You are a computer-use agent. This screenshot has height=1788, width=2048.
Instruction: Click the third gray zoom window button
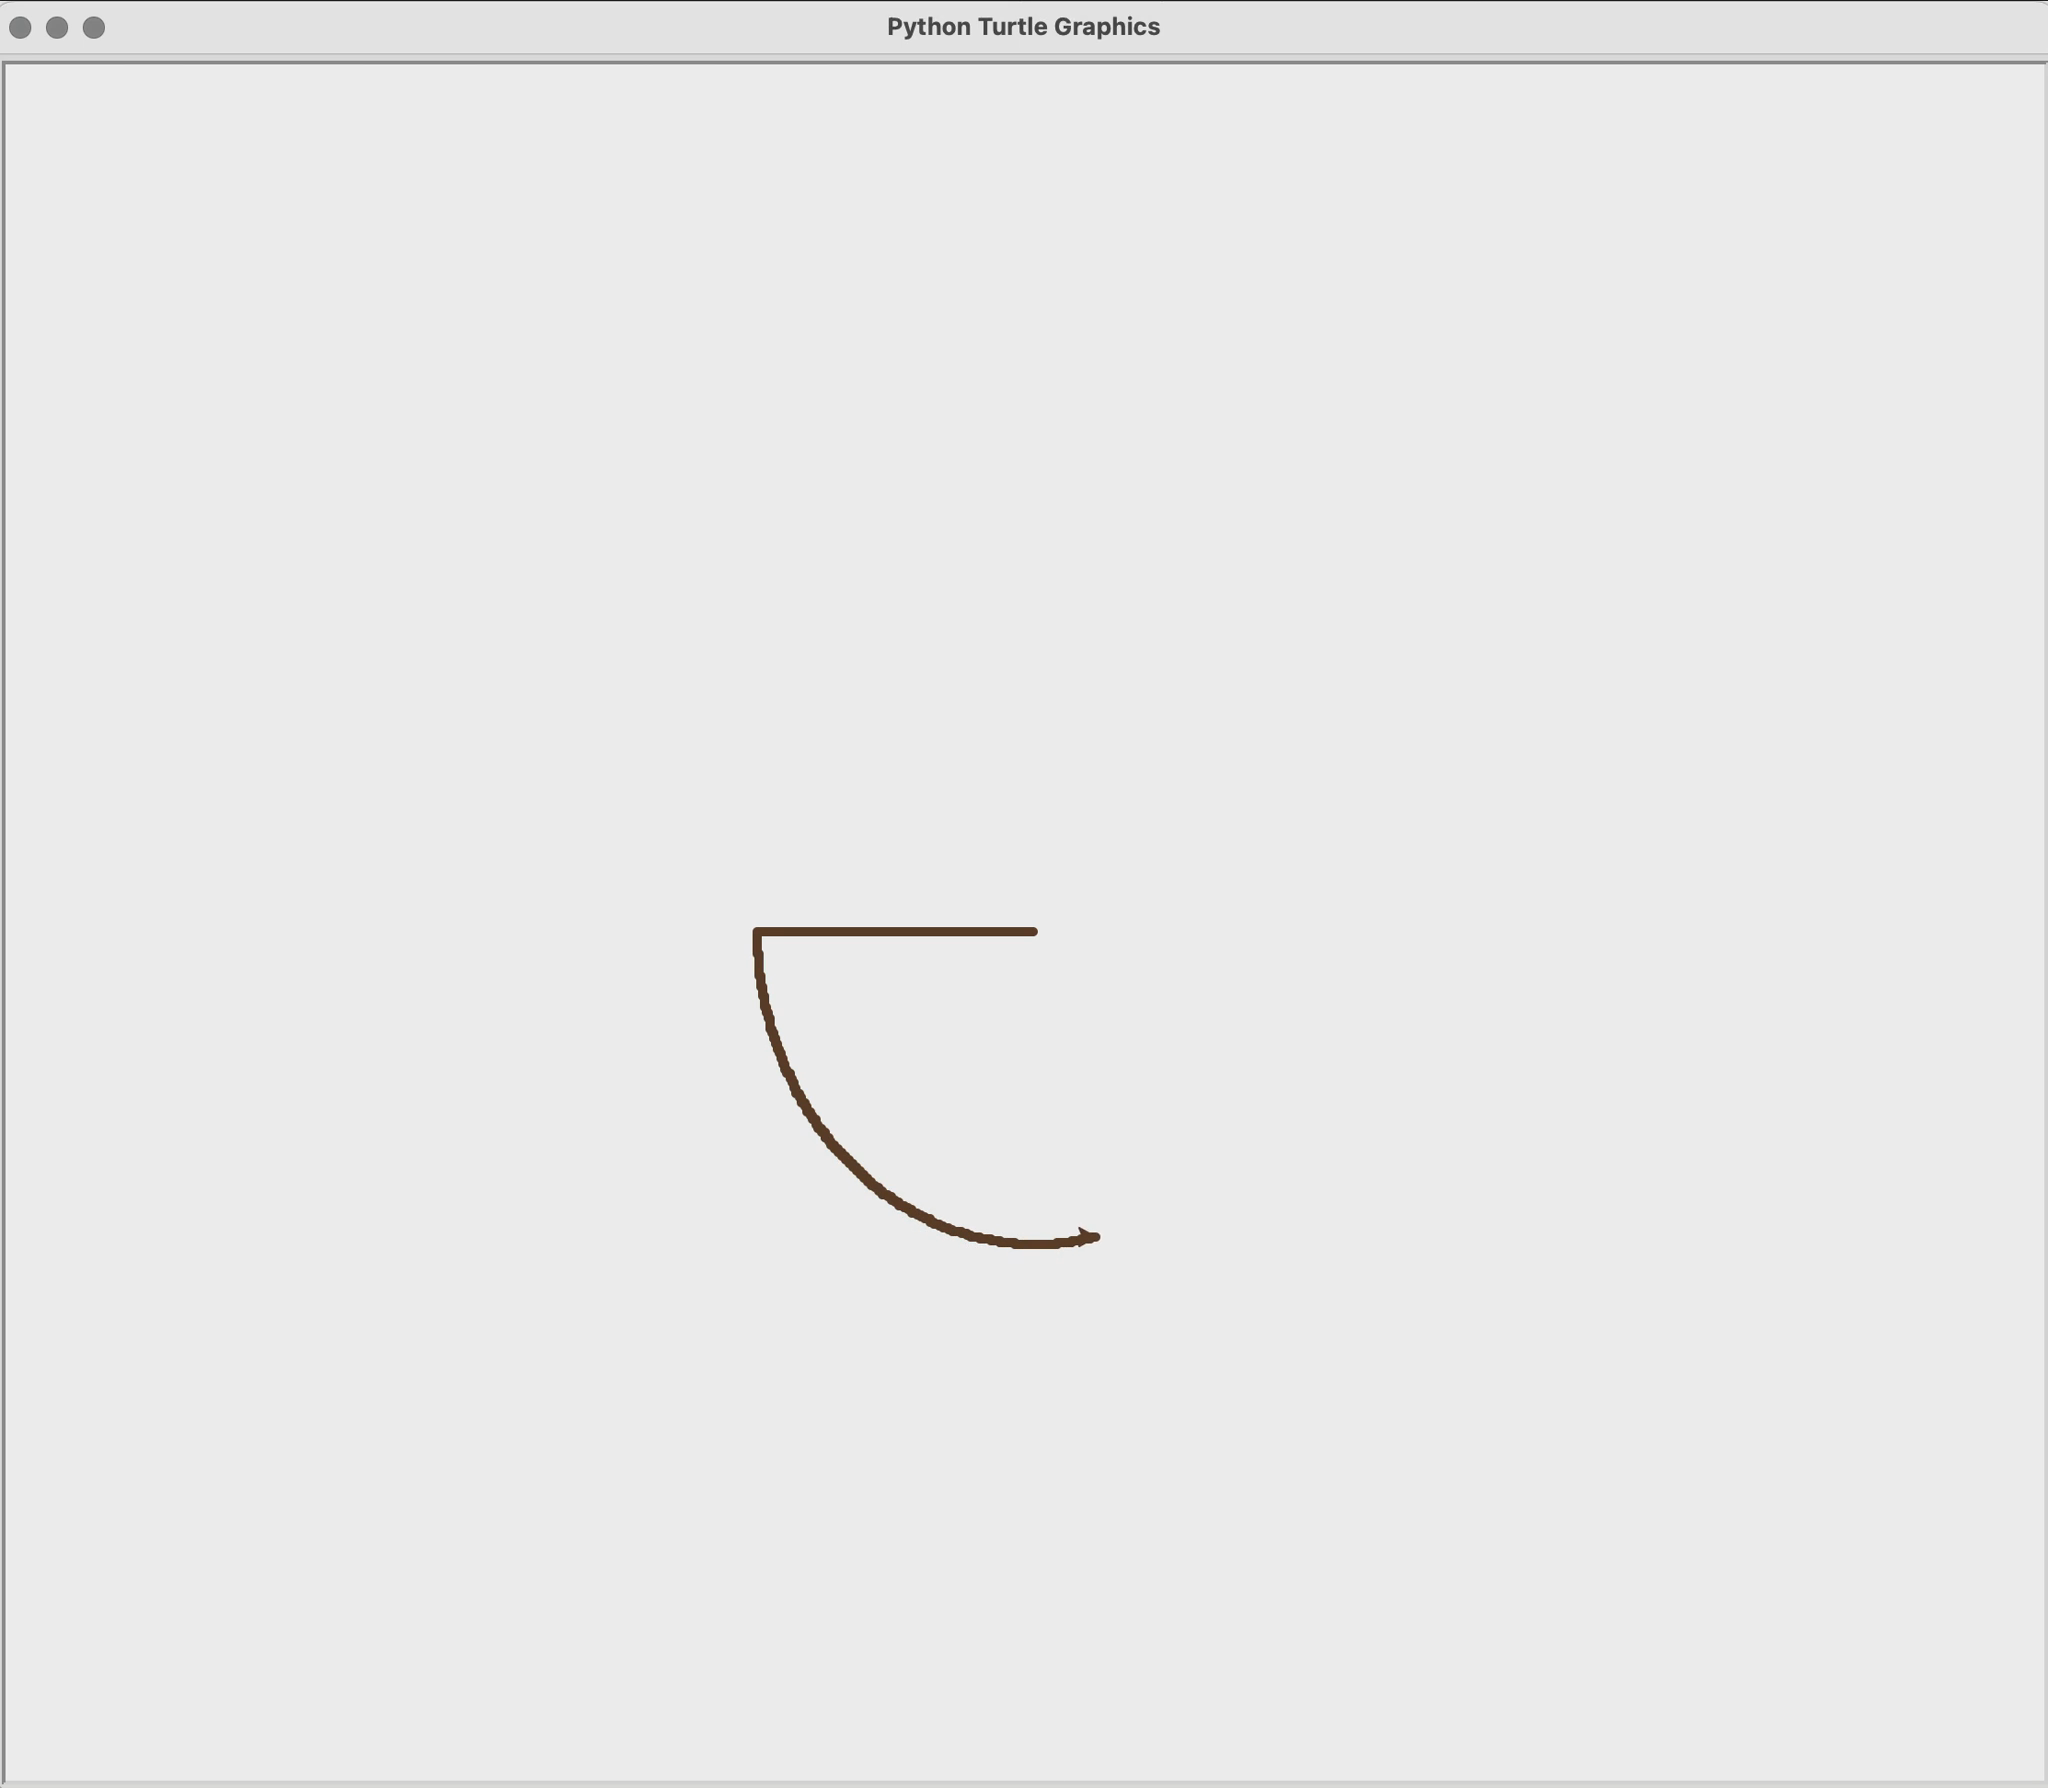(94, 27)
